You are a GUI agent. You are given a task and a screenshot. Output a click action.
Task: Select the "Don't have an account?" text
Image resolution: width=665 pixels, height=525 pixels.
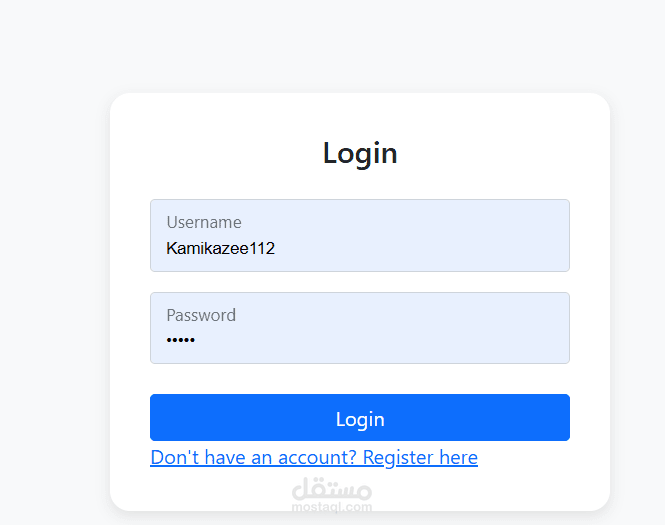point(253,458)
